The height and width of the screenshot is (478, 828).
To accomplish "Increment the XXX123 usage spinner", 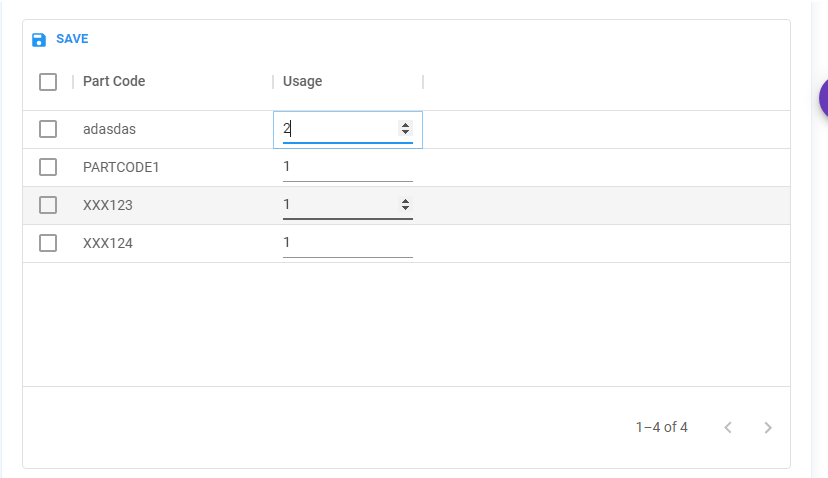I will 405,201.
